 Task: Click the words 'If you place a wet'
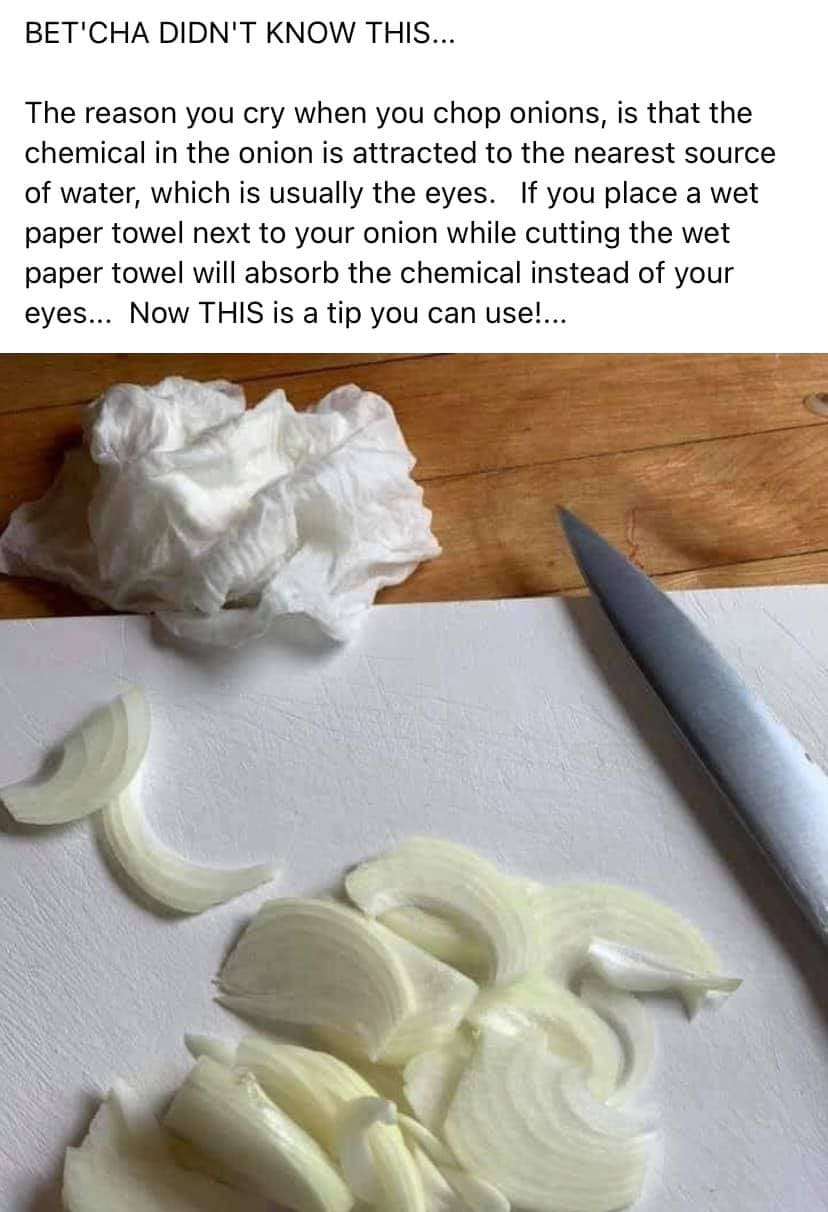640,193
